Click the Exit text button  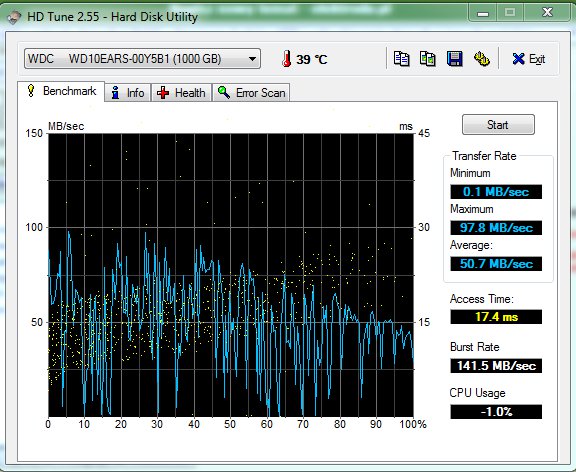(x=537, y=59)
